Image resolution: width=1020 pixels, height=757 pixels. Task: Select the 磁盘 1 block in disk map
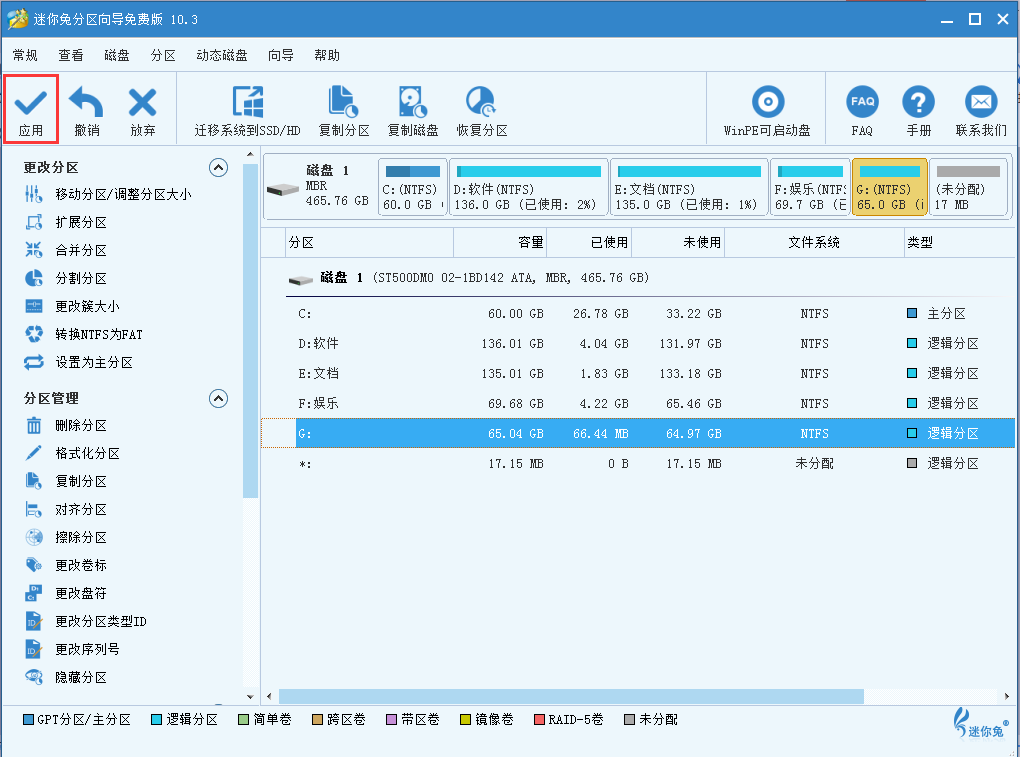point(320,187)
